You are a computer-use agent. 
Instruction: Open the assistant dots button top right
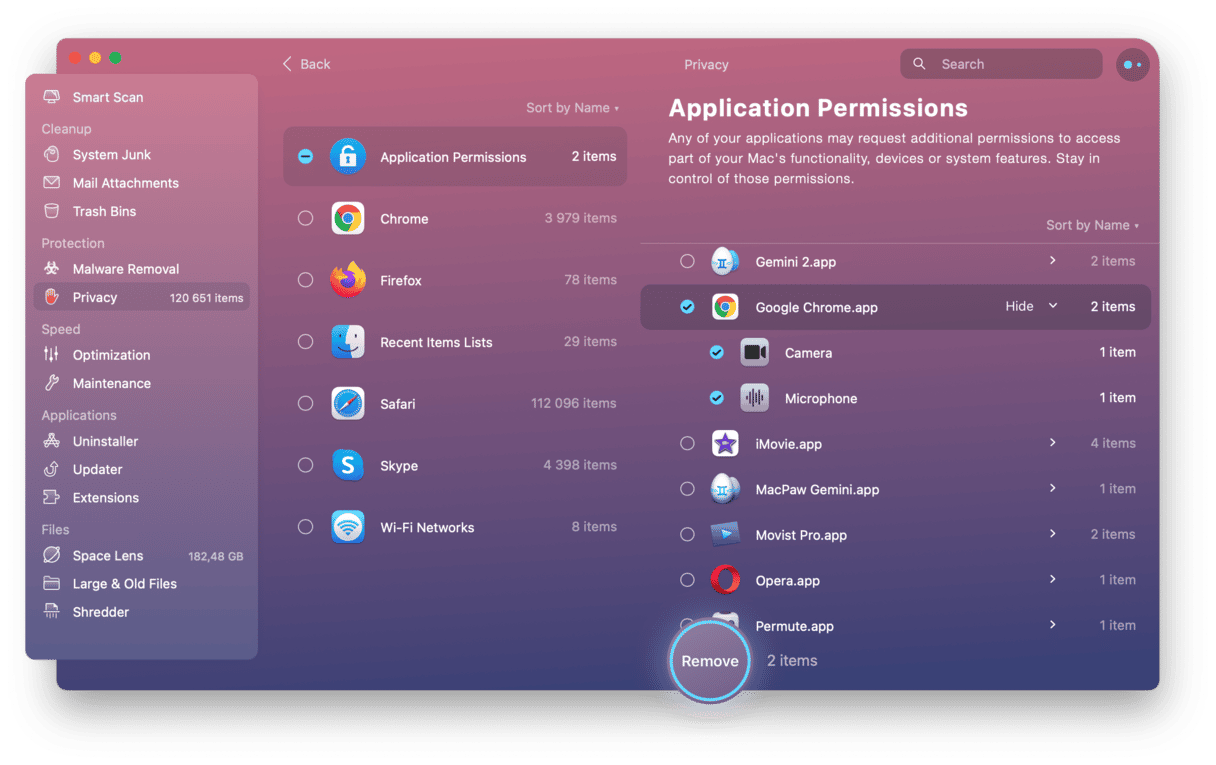pos(1132,64)
